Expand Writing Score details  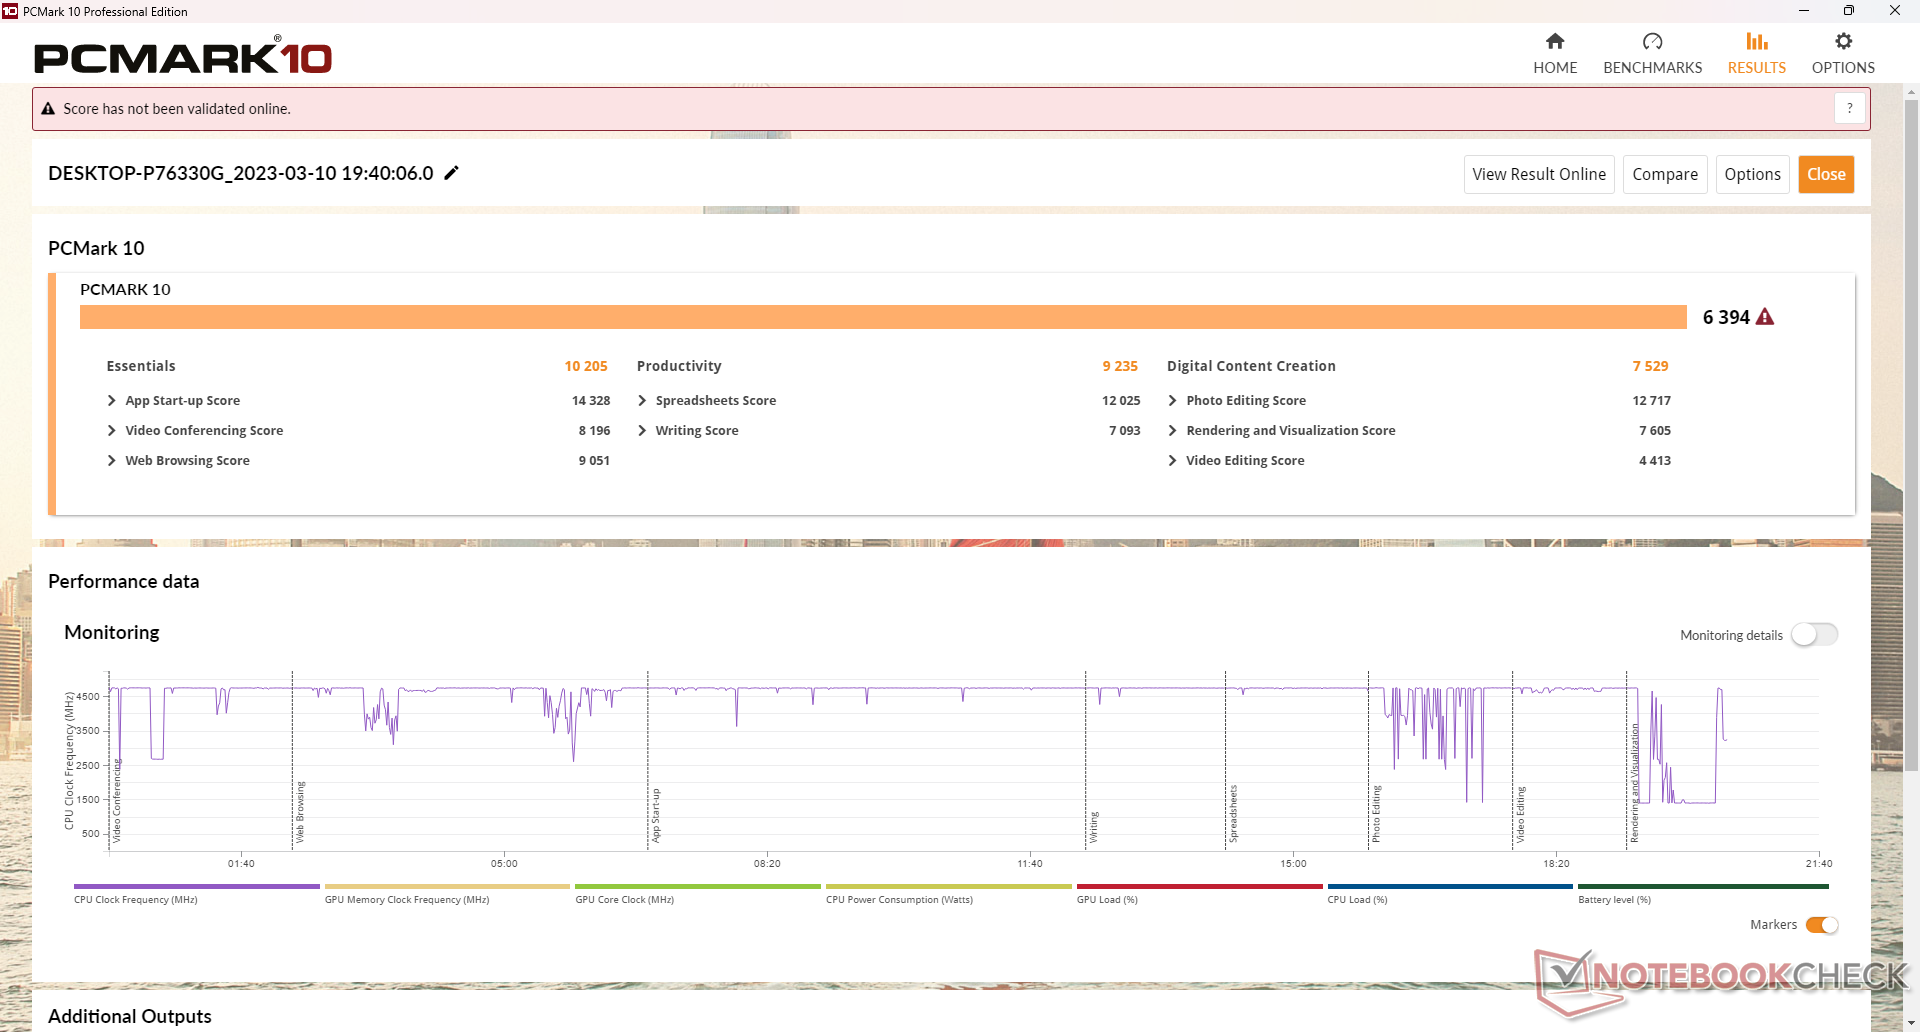[642, 430]
